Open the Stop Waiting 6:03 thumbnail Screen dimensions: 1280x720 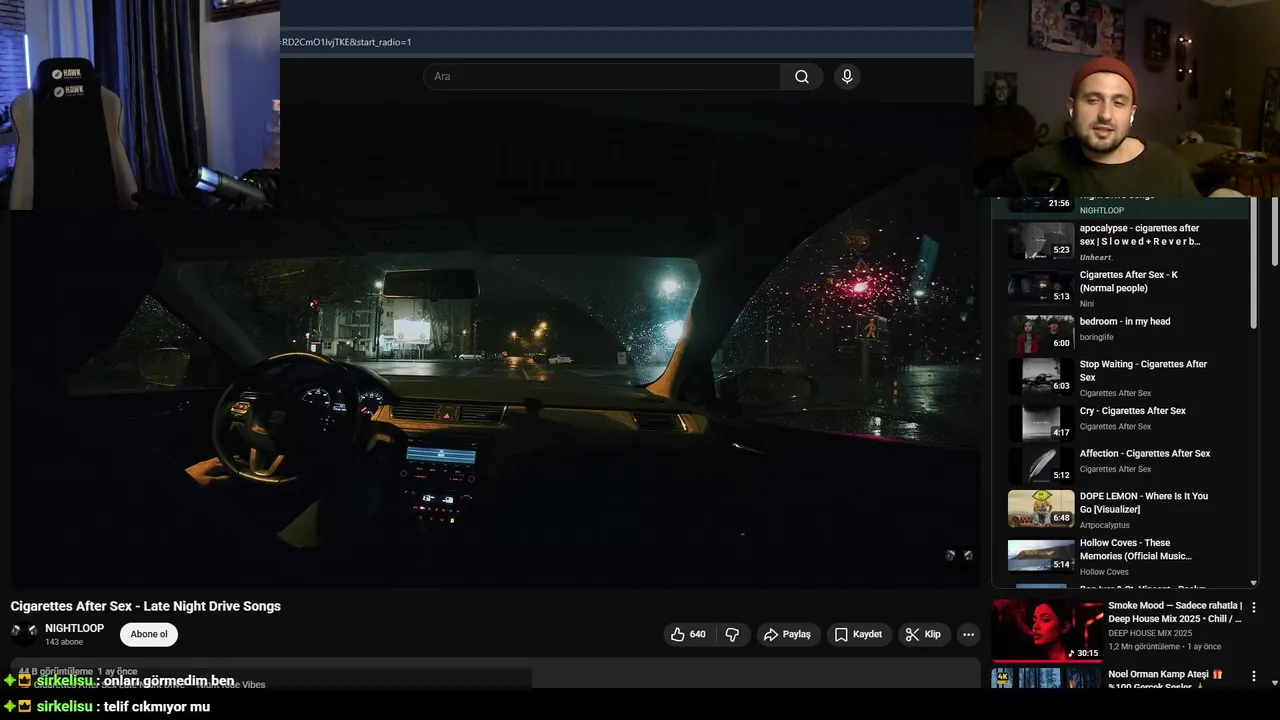[x=1041, y=377]
